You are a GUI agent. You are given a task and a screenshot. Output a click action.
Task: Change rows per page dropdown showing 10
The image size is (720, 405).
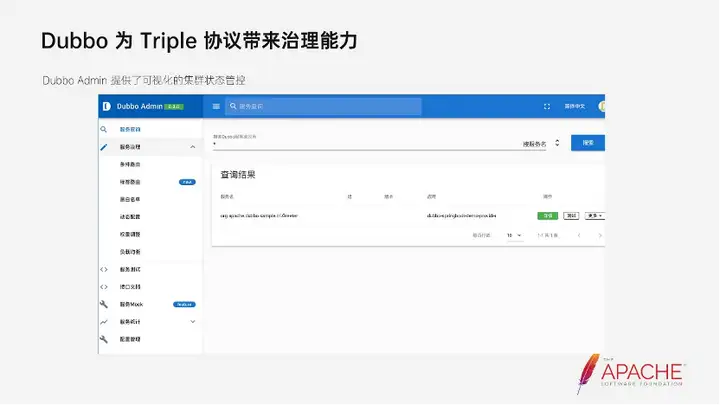pos(514,236)
